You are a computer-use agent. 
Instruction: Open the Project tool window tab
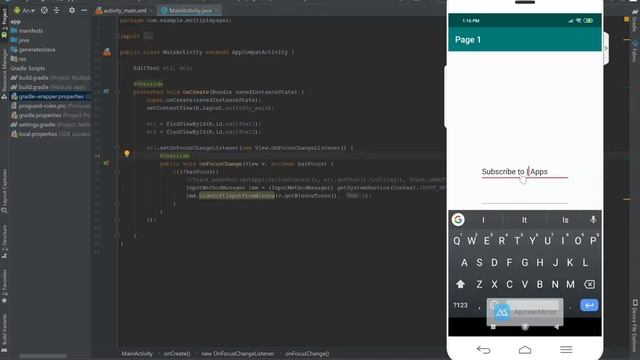coord(4,24)
